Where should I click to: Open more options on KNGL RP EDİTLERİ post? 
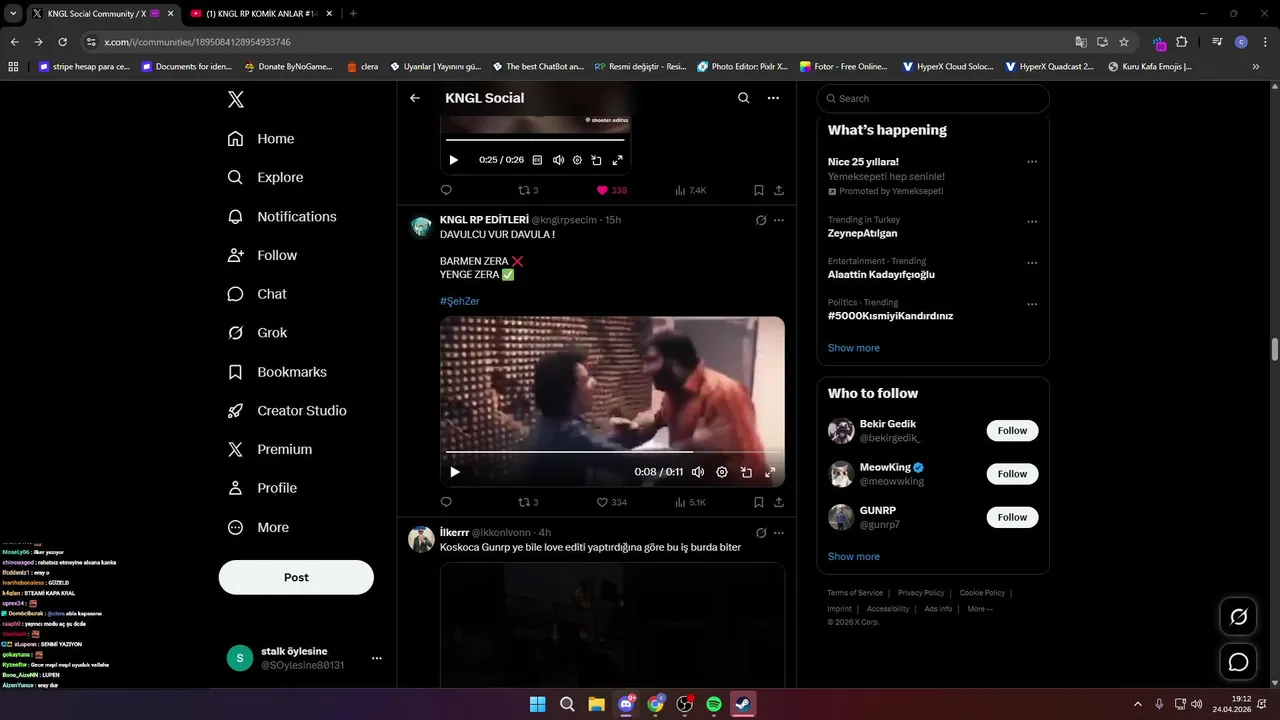click(779, 220)
